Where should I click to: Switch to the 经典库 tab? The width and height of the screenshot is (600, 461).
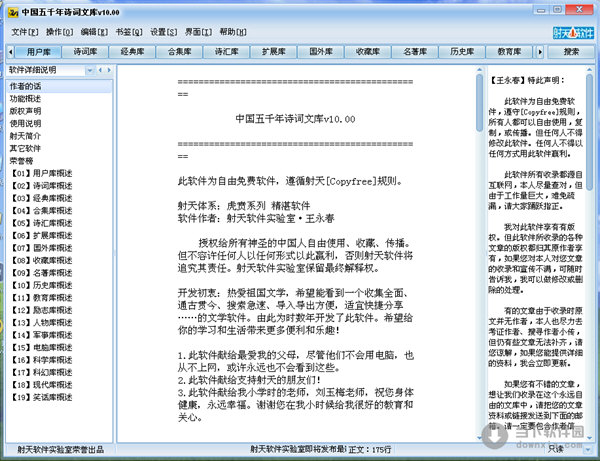(132, 52)
